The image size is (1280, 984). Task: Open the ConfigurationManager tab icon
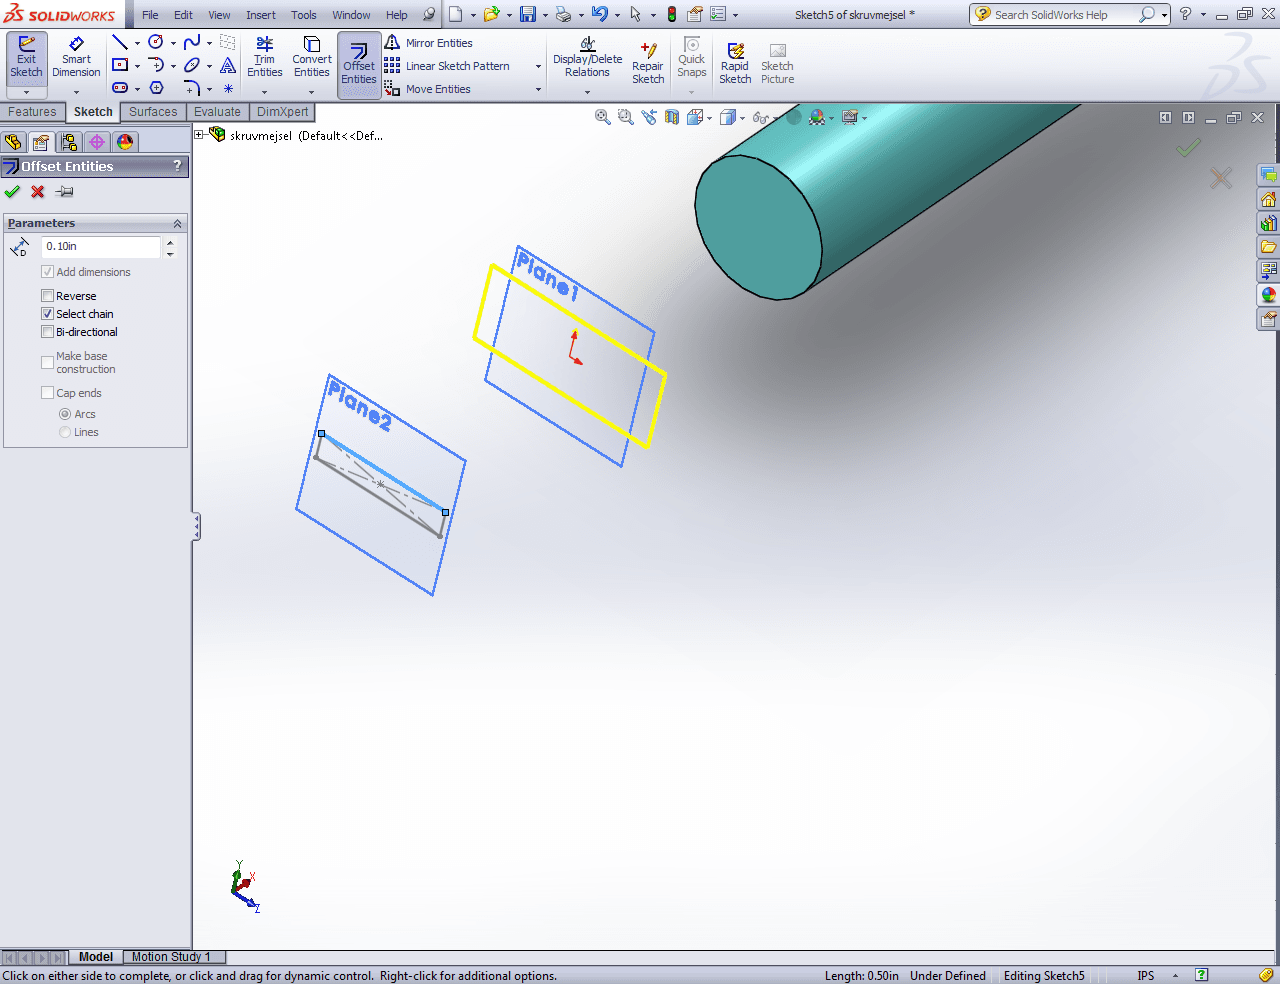(x=69, y=142)
